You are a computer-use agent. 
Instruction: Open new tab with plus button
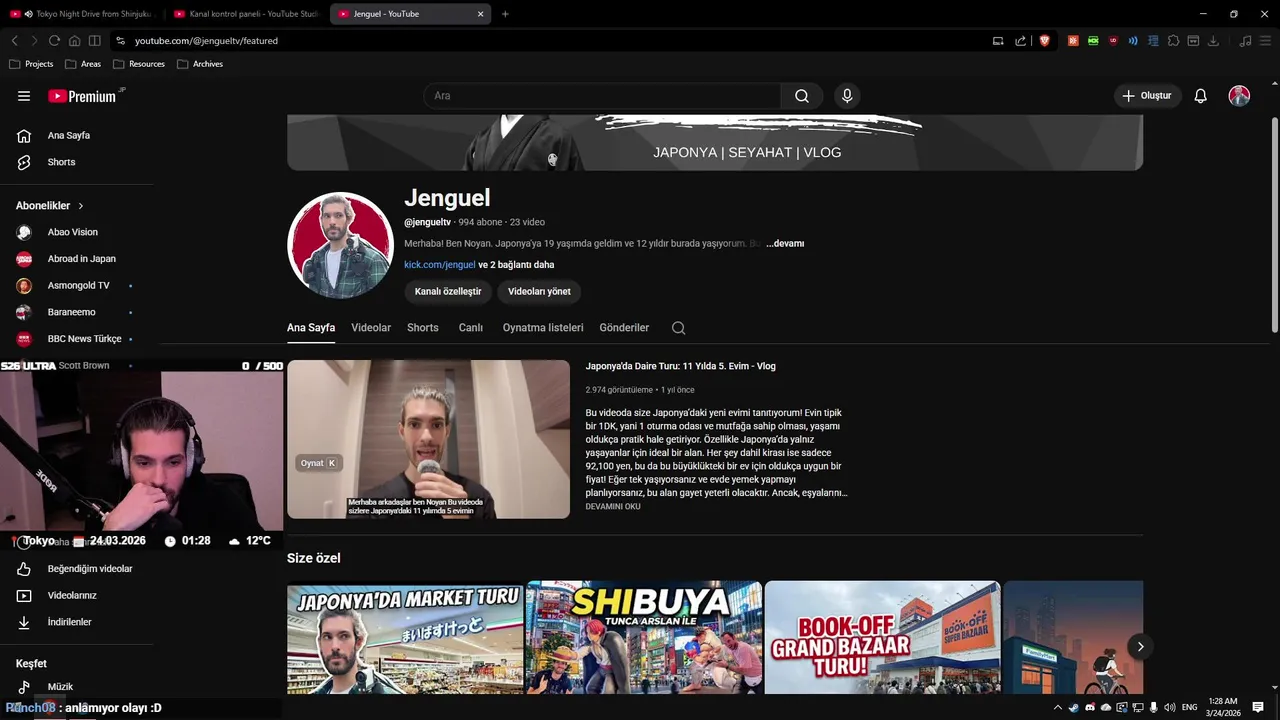pyautogui.click(x=505, y=14)
